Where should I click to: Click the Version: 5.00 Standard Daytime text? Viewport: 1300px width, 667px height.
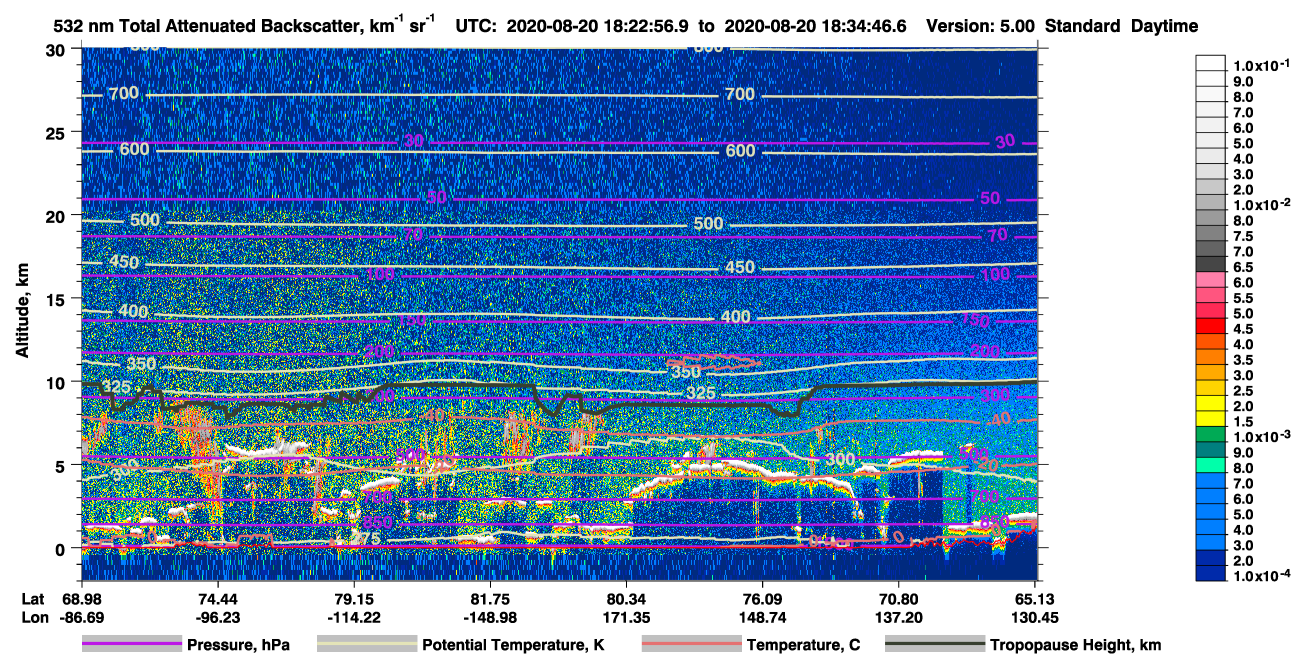pyautogui.click(x=1062, y=26)
